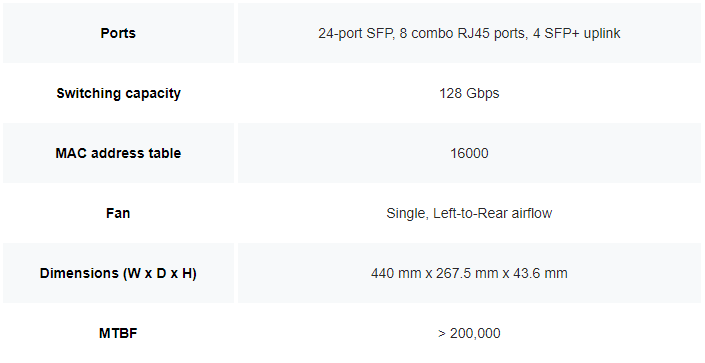Click the 4 SFP+ uplink text
Viewport: 705px width, 363px height.
577,33
